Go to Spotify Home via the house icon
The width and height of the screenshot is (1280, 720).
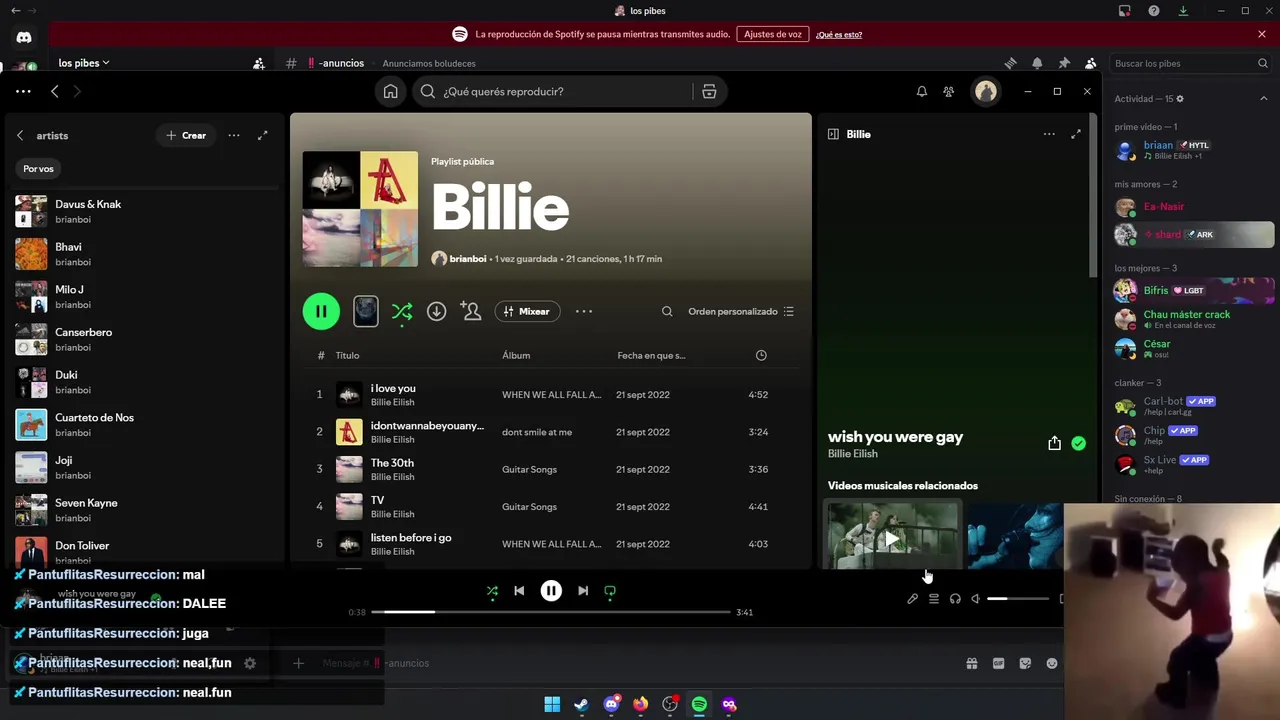390,91
